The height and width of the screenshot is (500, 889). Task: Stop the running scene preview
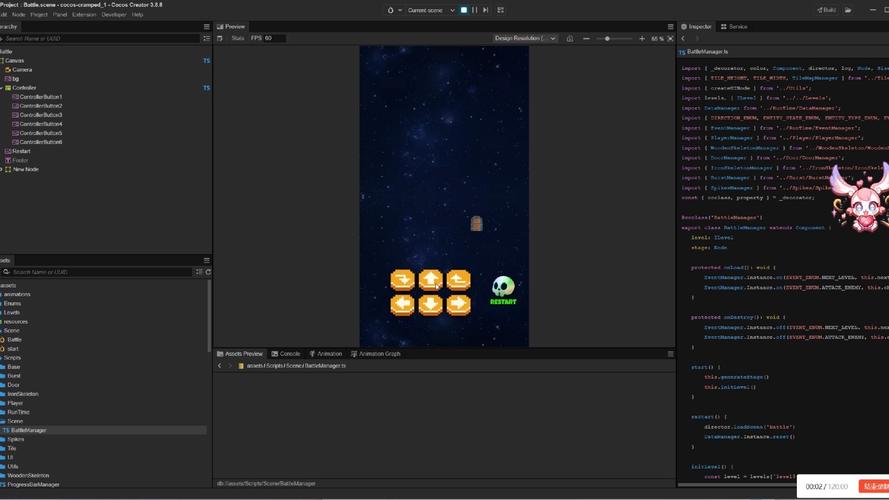(x=464, y=10)
